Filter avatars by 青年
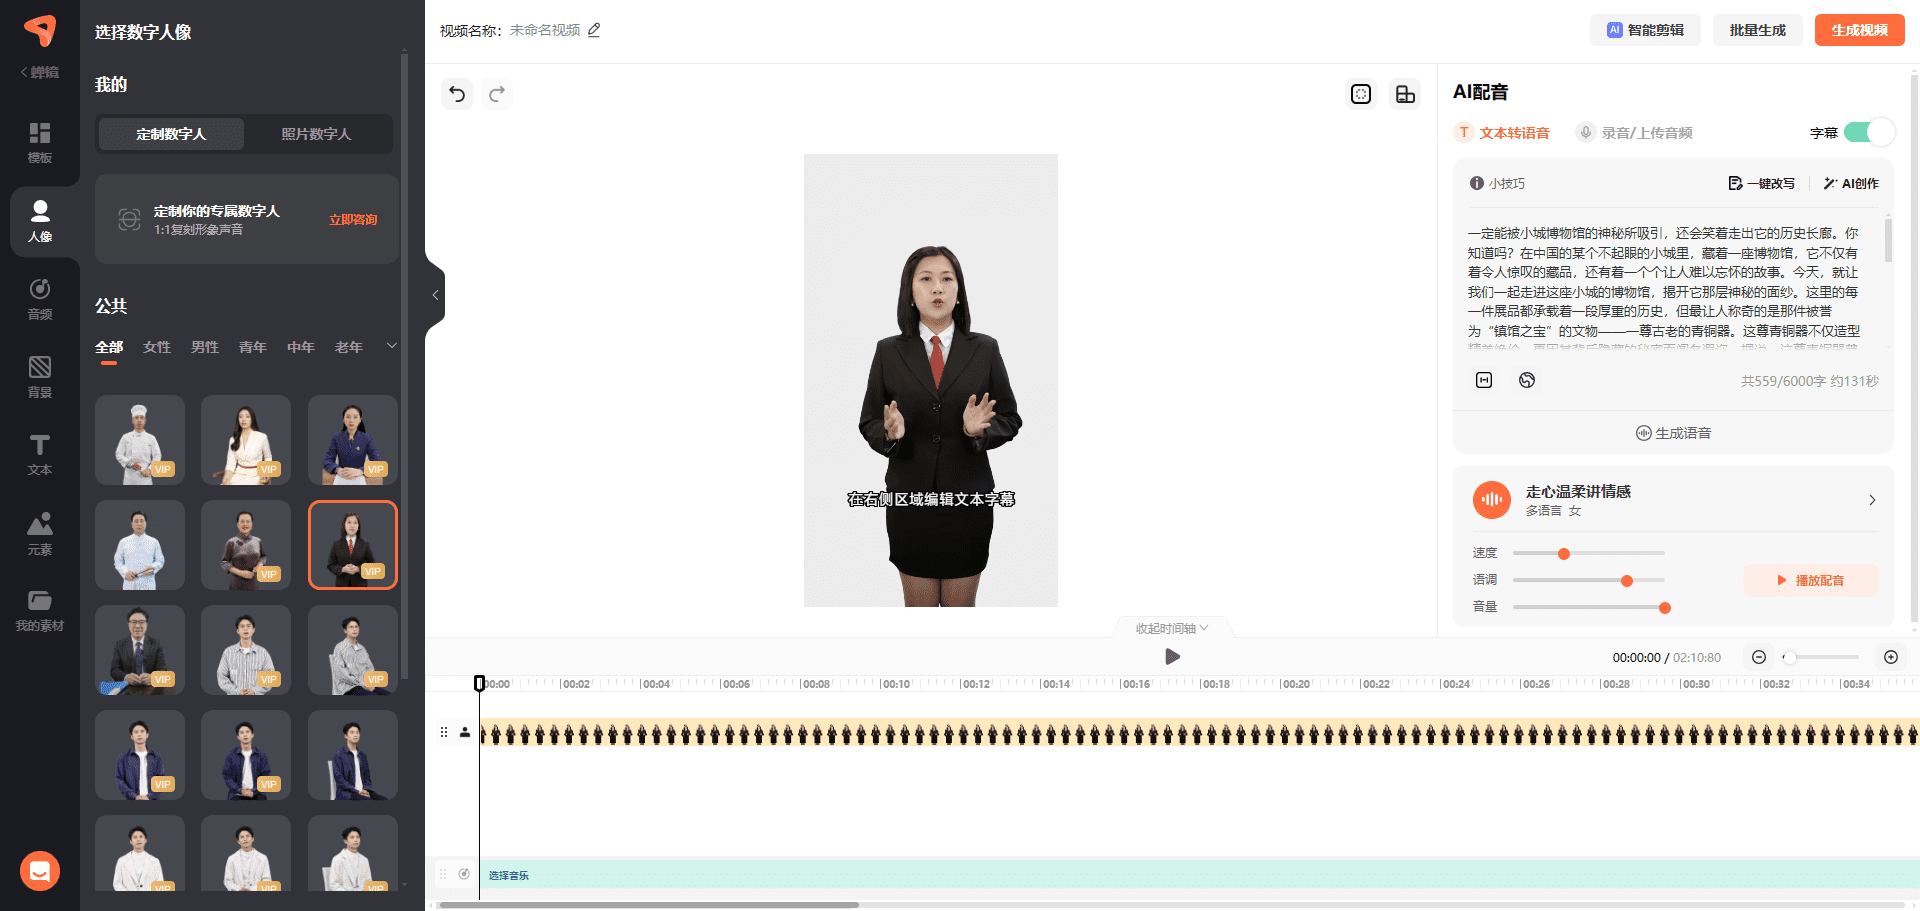1920x911 pixels. [x=253, y=347]
